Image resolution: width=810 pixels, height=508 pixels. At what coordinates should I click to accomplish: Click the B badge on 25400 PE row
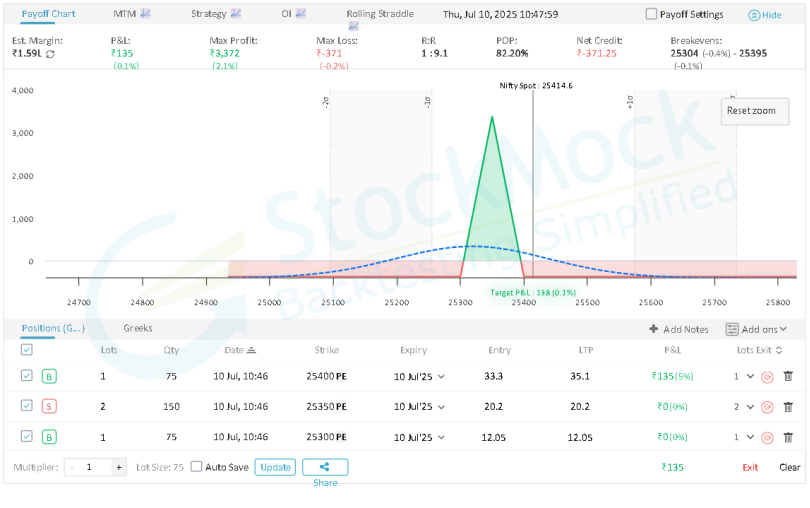click(x=49, y=376)
